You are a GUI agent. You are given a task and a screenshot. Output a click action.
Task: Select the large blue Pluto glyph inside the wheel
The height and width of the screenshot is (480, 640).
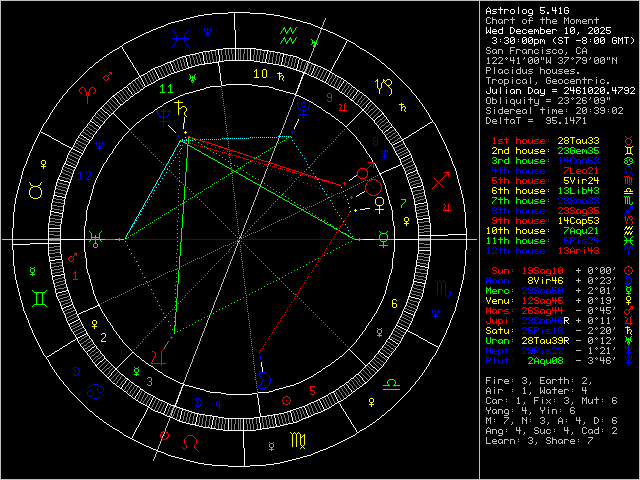click(x=303, y=109)
